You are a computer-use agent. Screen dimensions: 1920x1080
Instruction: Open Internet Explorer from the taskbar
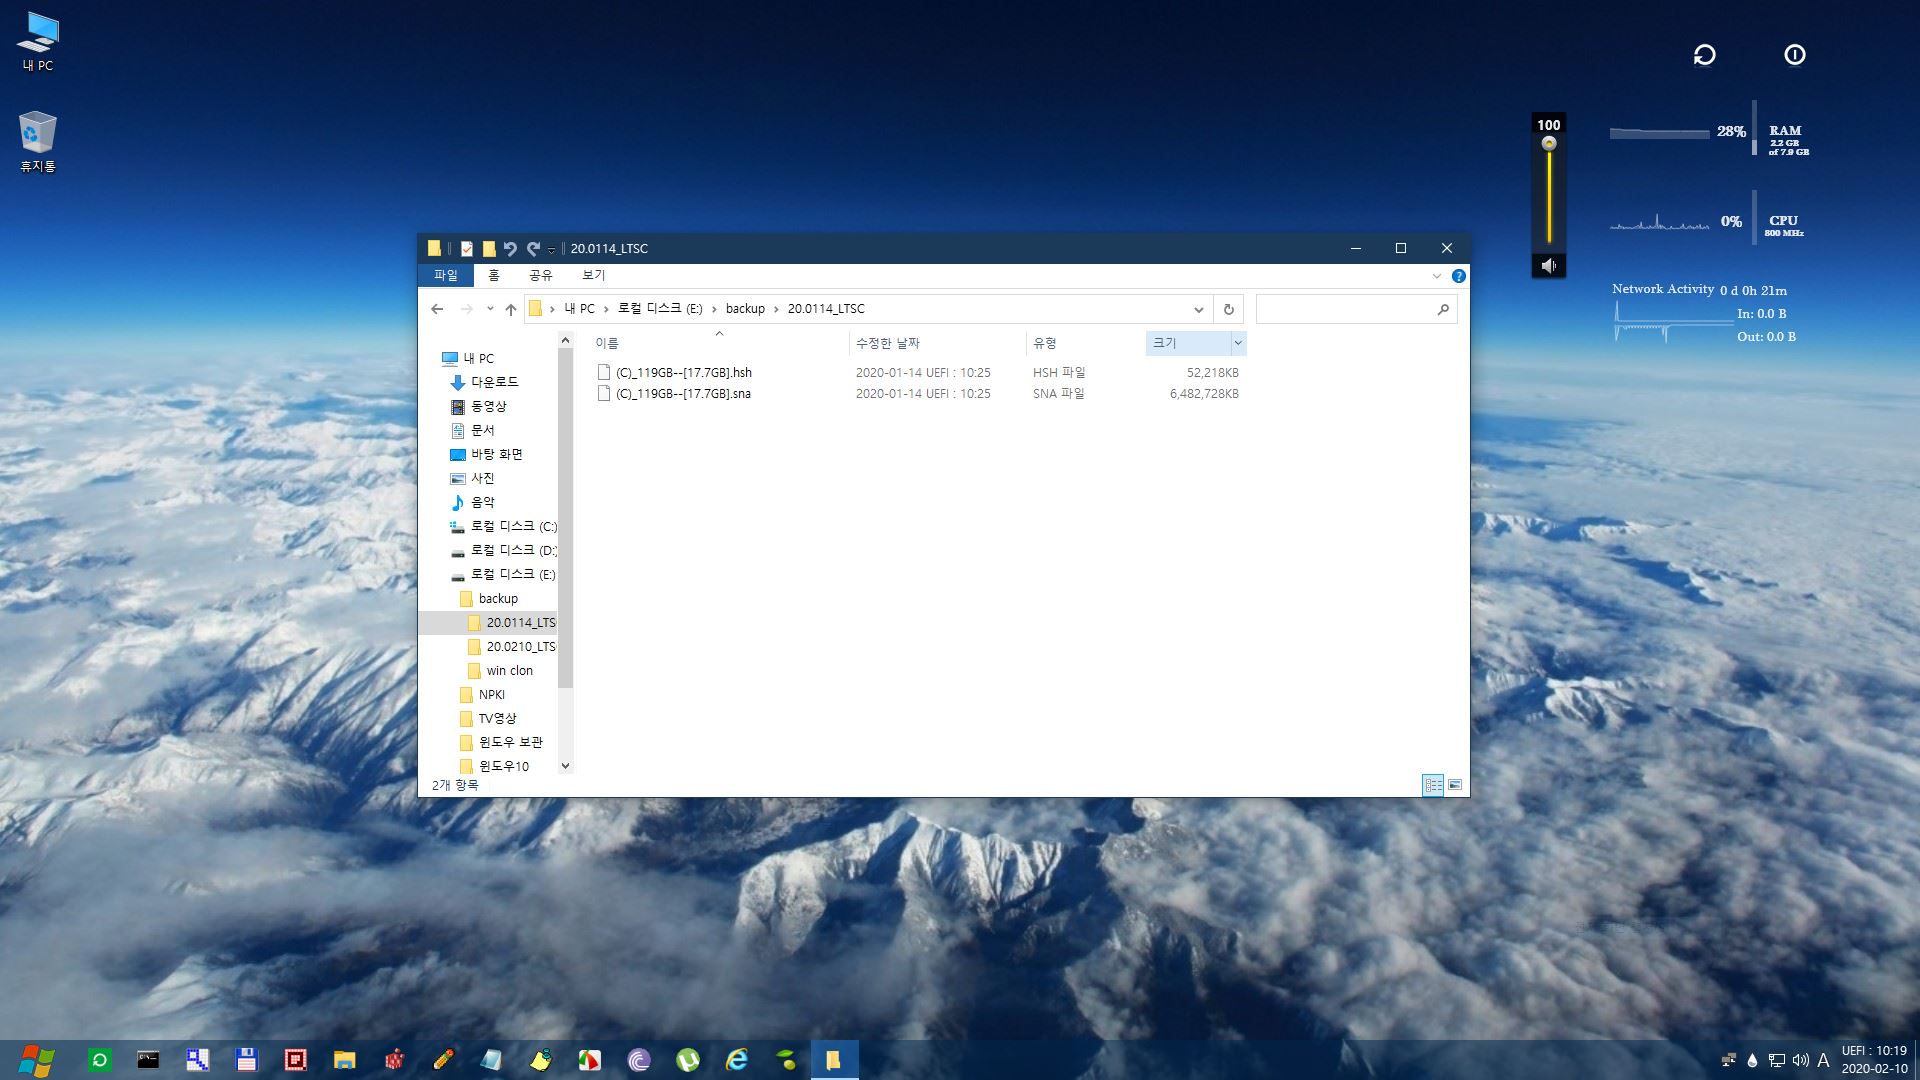[x=737, y=1060]
